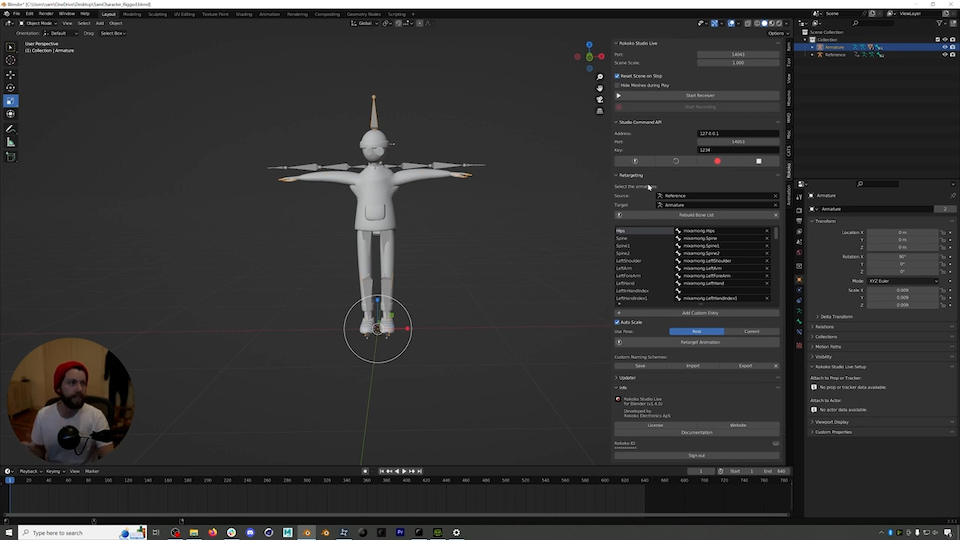Open the File menu
The width and height of the screenshot is (960, 540).
click(x=17, y=13)
